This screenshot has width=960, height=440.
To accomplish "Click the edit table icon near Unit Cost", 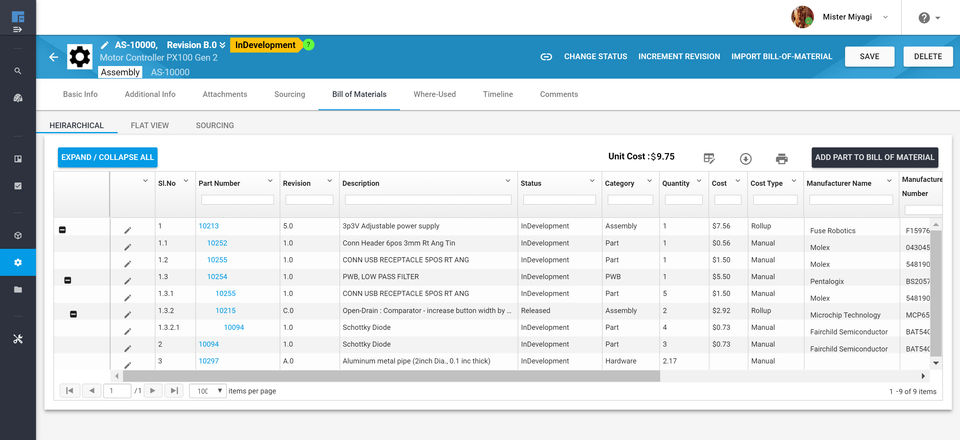I will point(709,159).
